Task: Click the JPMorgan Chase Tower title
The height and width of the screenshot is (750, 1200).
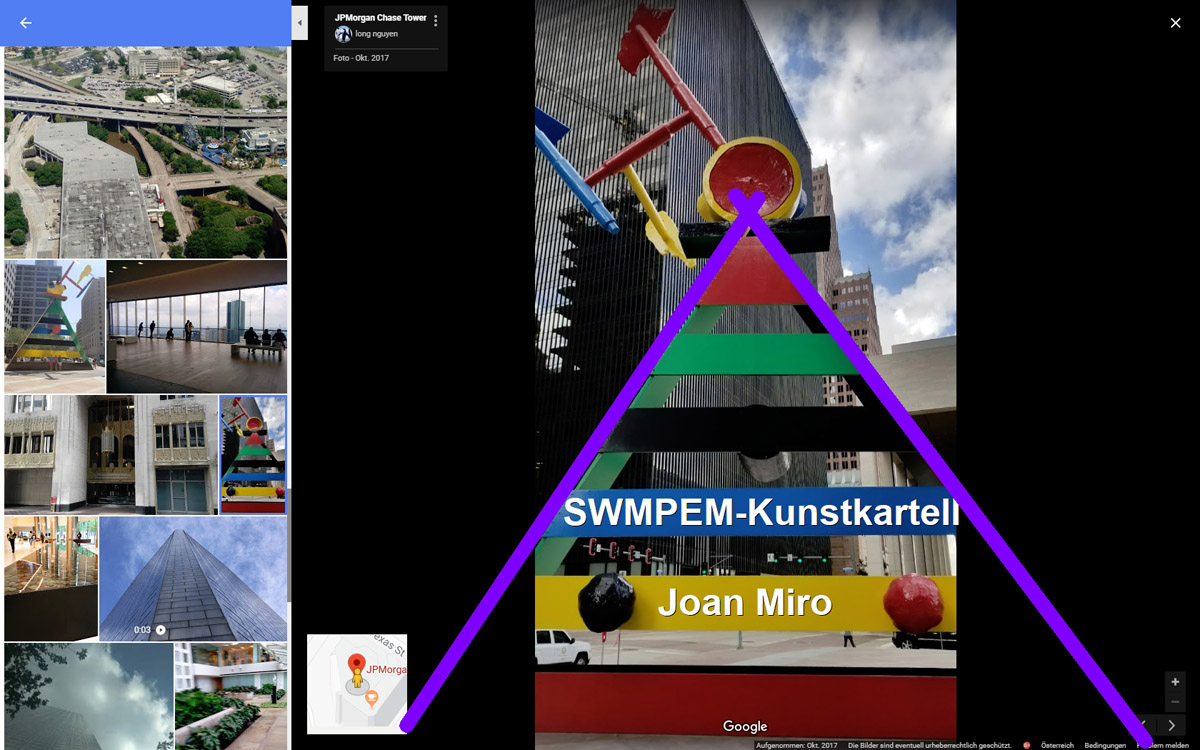Action: pyautogui.click(x=380, y=18)
